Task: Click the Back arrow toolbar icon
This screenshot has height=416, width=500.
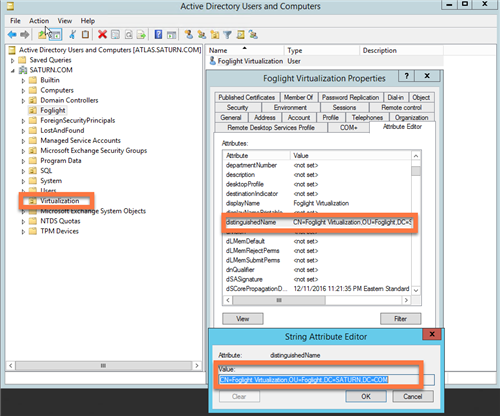Action: click(12, 34)
